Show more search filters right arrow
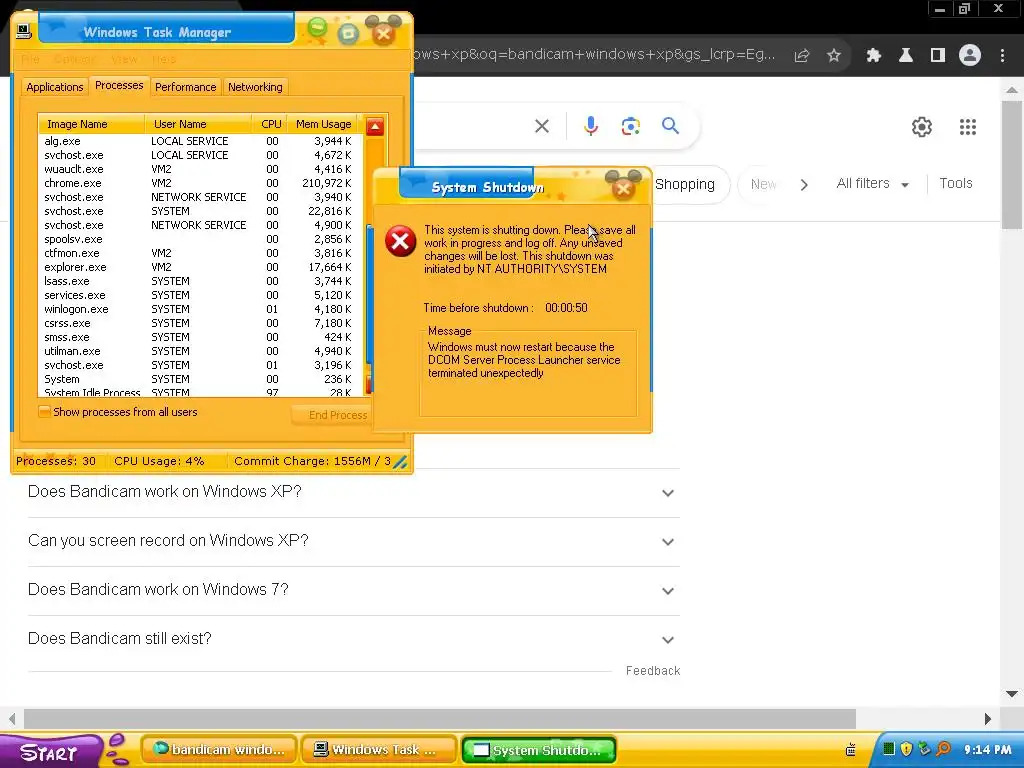Screen dimensions: 1024x768 tap(804, 185)
